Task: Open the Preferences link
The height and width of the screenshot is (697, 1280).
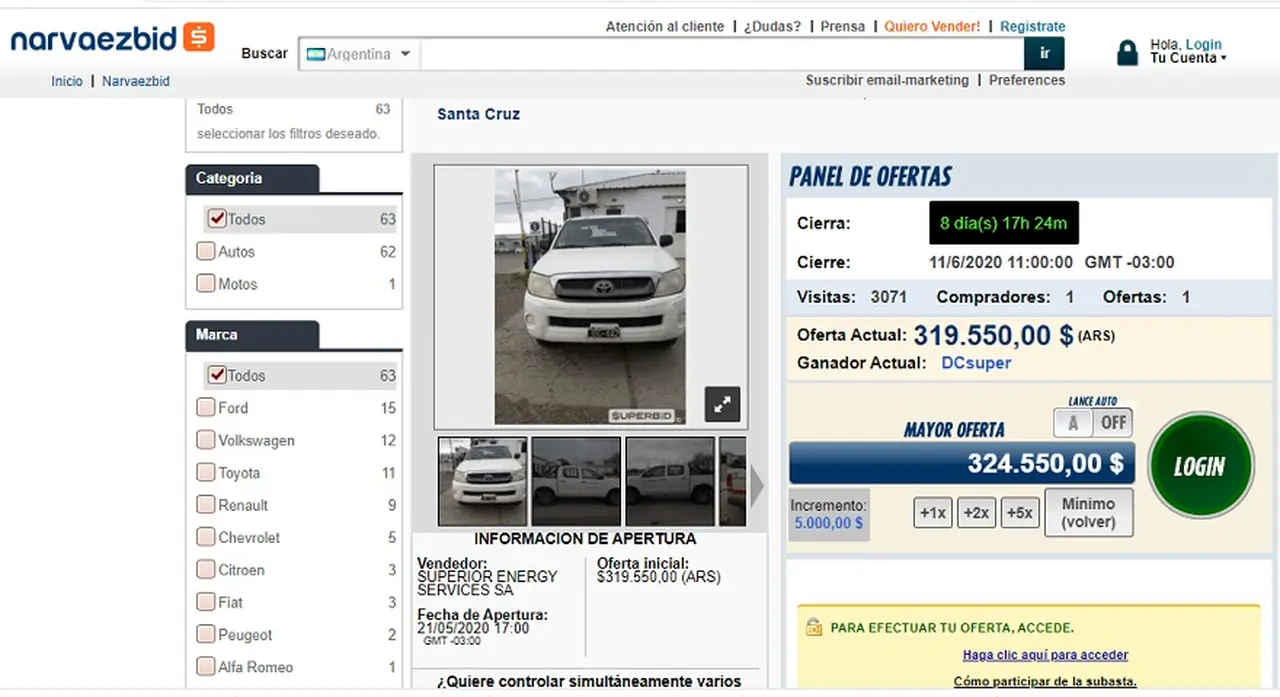Action: [1027, 80]
